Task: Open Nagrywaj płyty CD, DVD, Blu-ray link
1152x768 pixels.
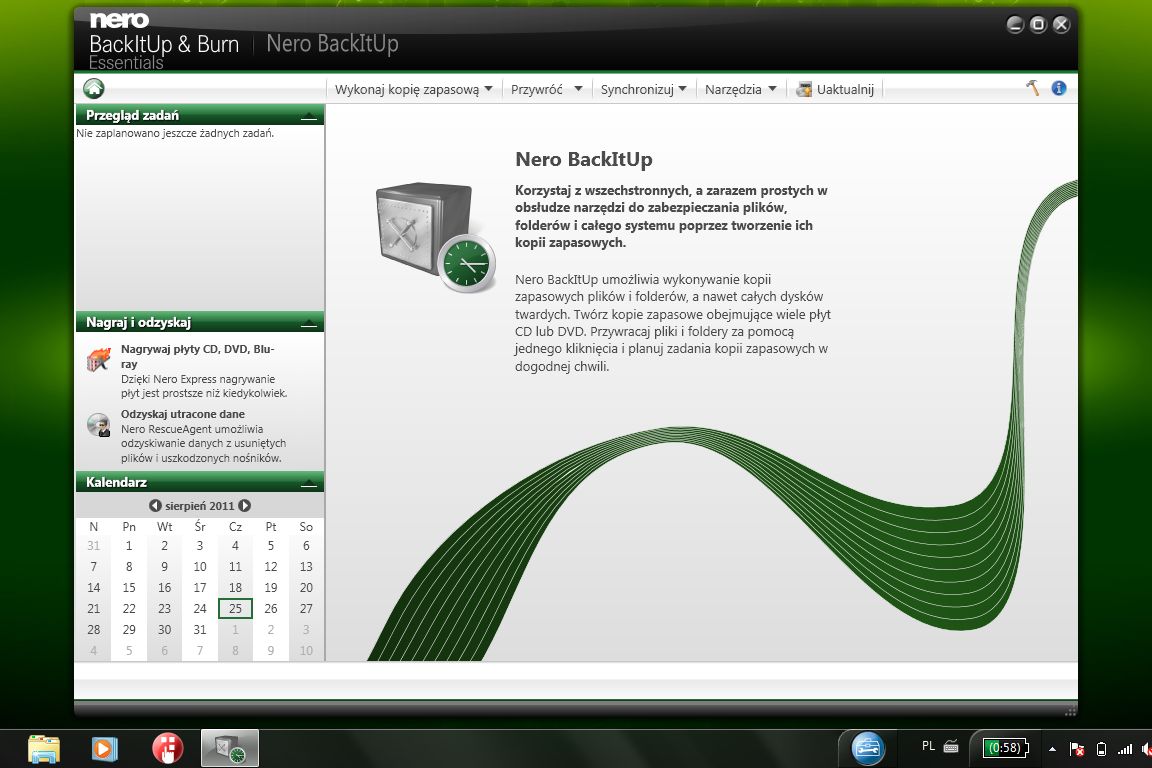Action: coord(198,356)
